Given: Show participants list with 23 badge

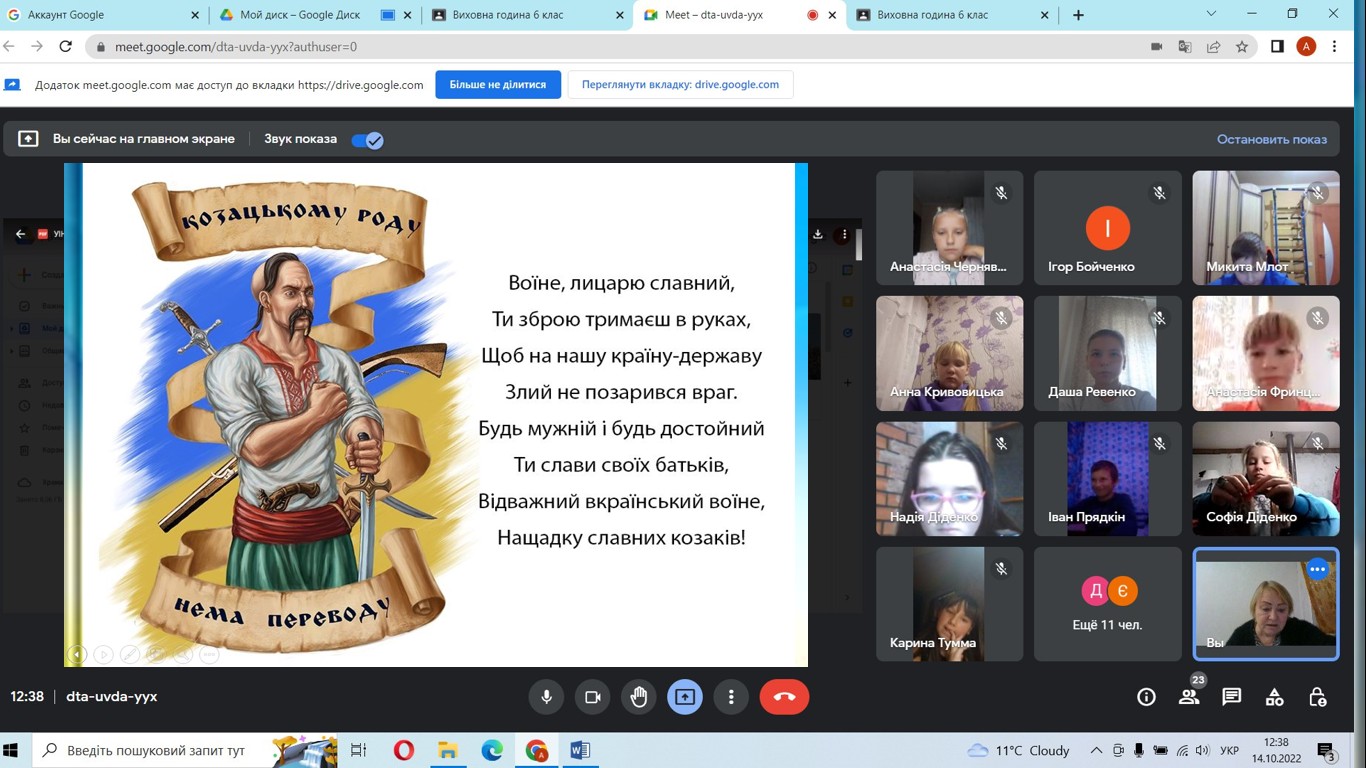Looking at the screenshot, I should pos(1189,697).
